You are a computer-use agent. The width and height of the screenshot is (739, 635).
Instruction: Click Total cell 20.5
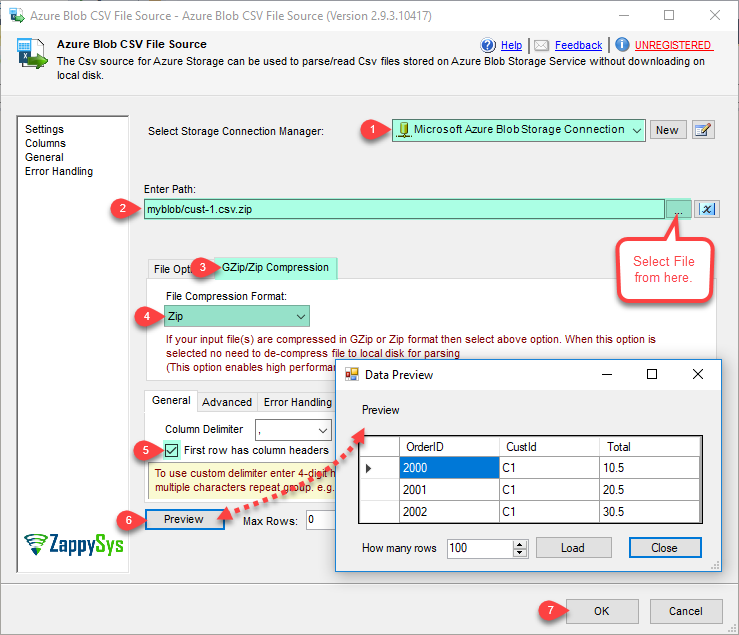click(x=649, y=490)
